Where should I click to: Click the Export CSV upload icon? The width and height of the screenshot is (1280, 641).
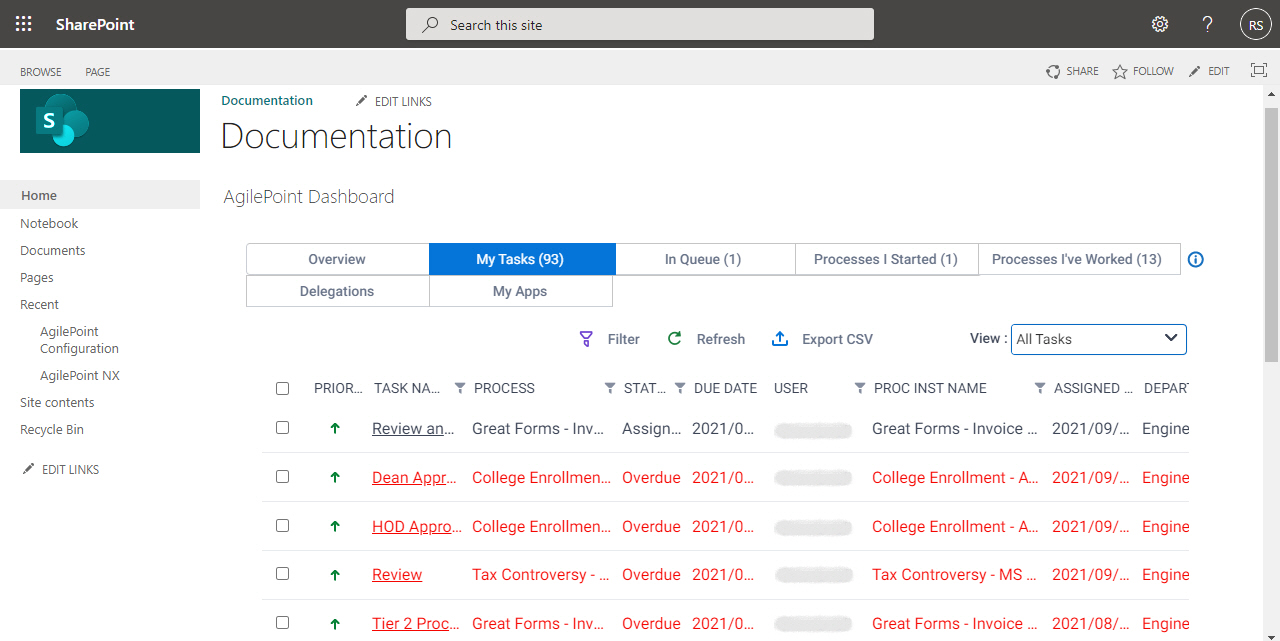(x=780, y=339)
